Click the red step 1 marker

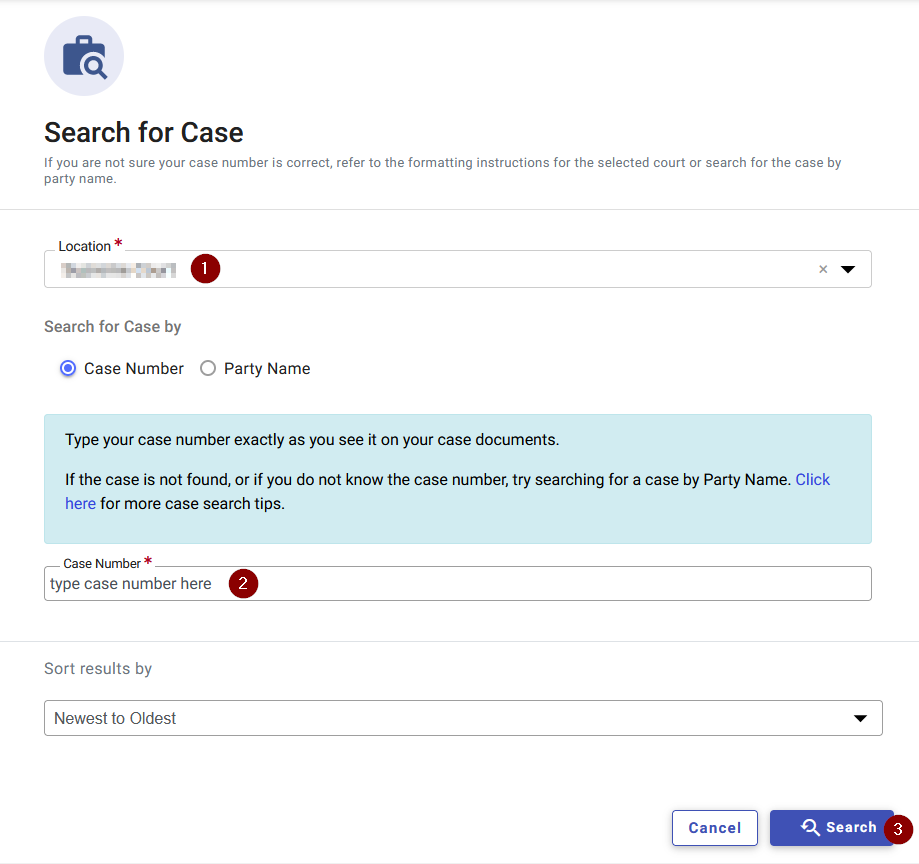pos(205,268)
